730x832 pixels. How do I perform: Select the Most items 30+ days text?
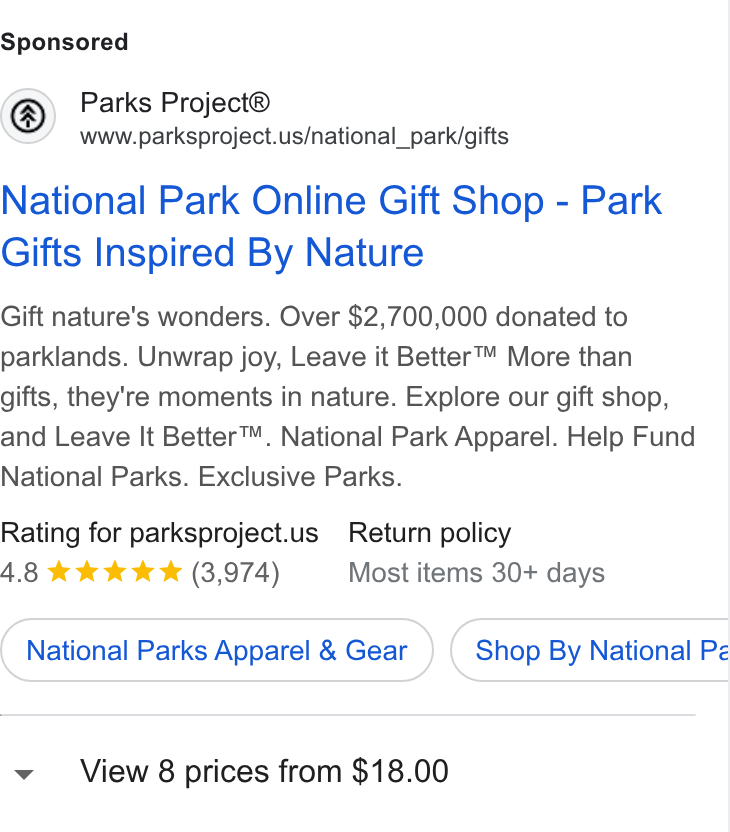[476, 573]
